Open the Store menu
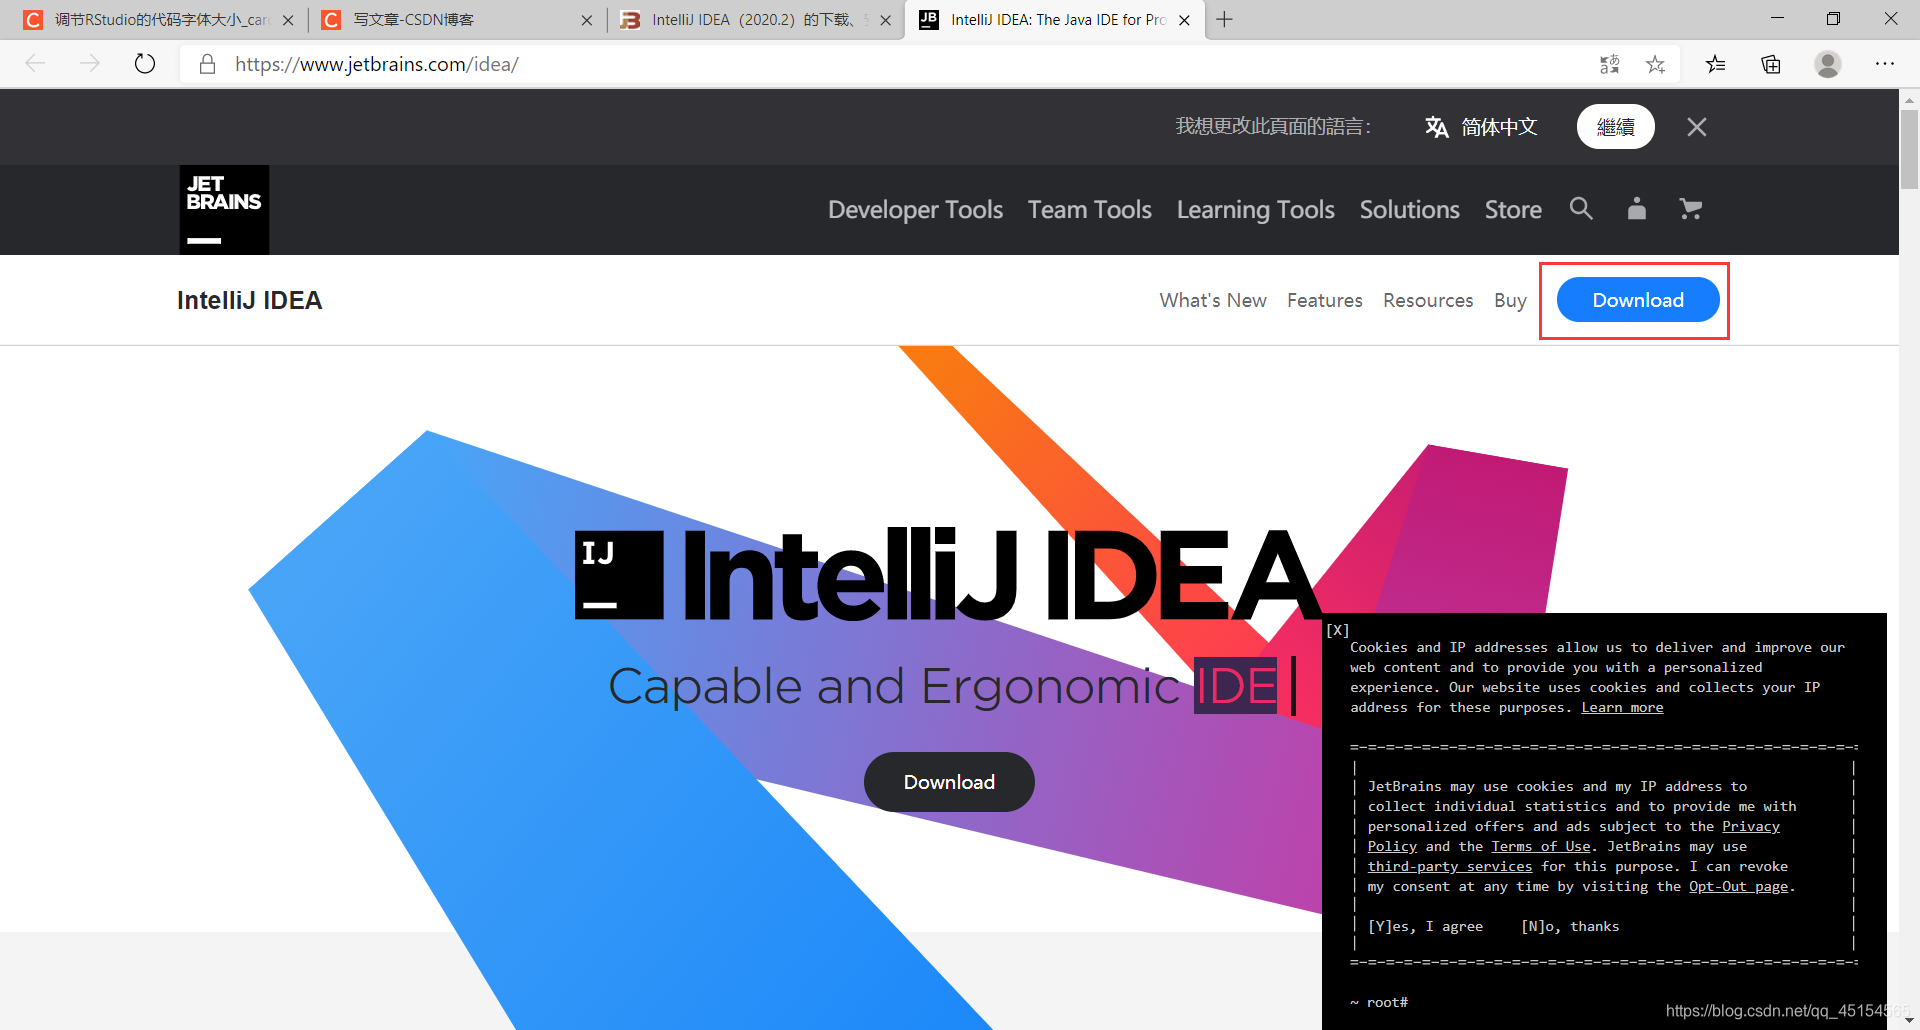Screen dimensions: 1920x1030 pos(1513,210)
